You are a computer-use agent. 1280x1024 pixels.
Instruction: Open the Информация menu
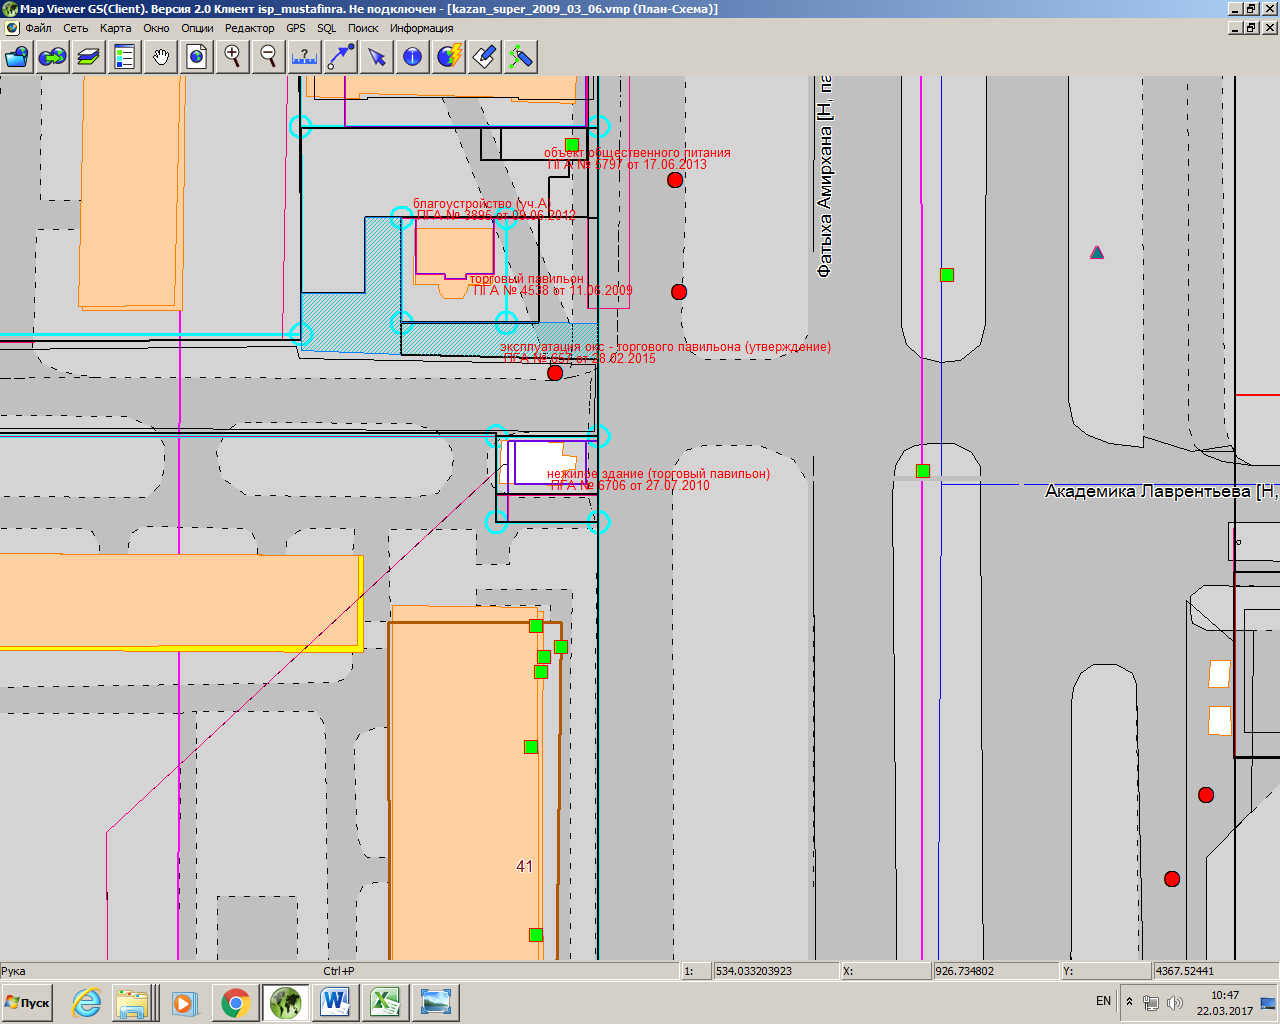tap(422, 28)
